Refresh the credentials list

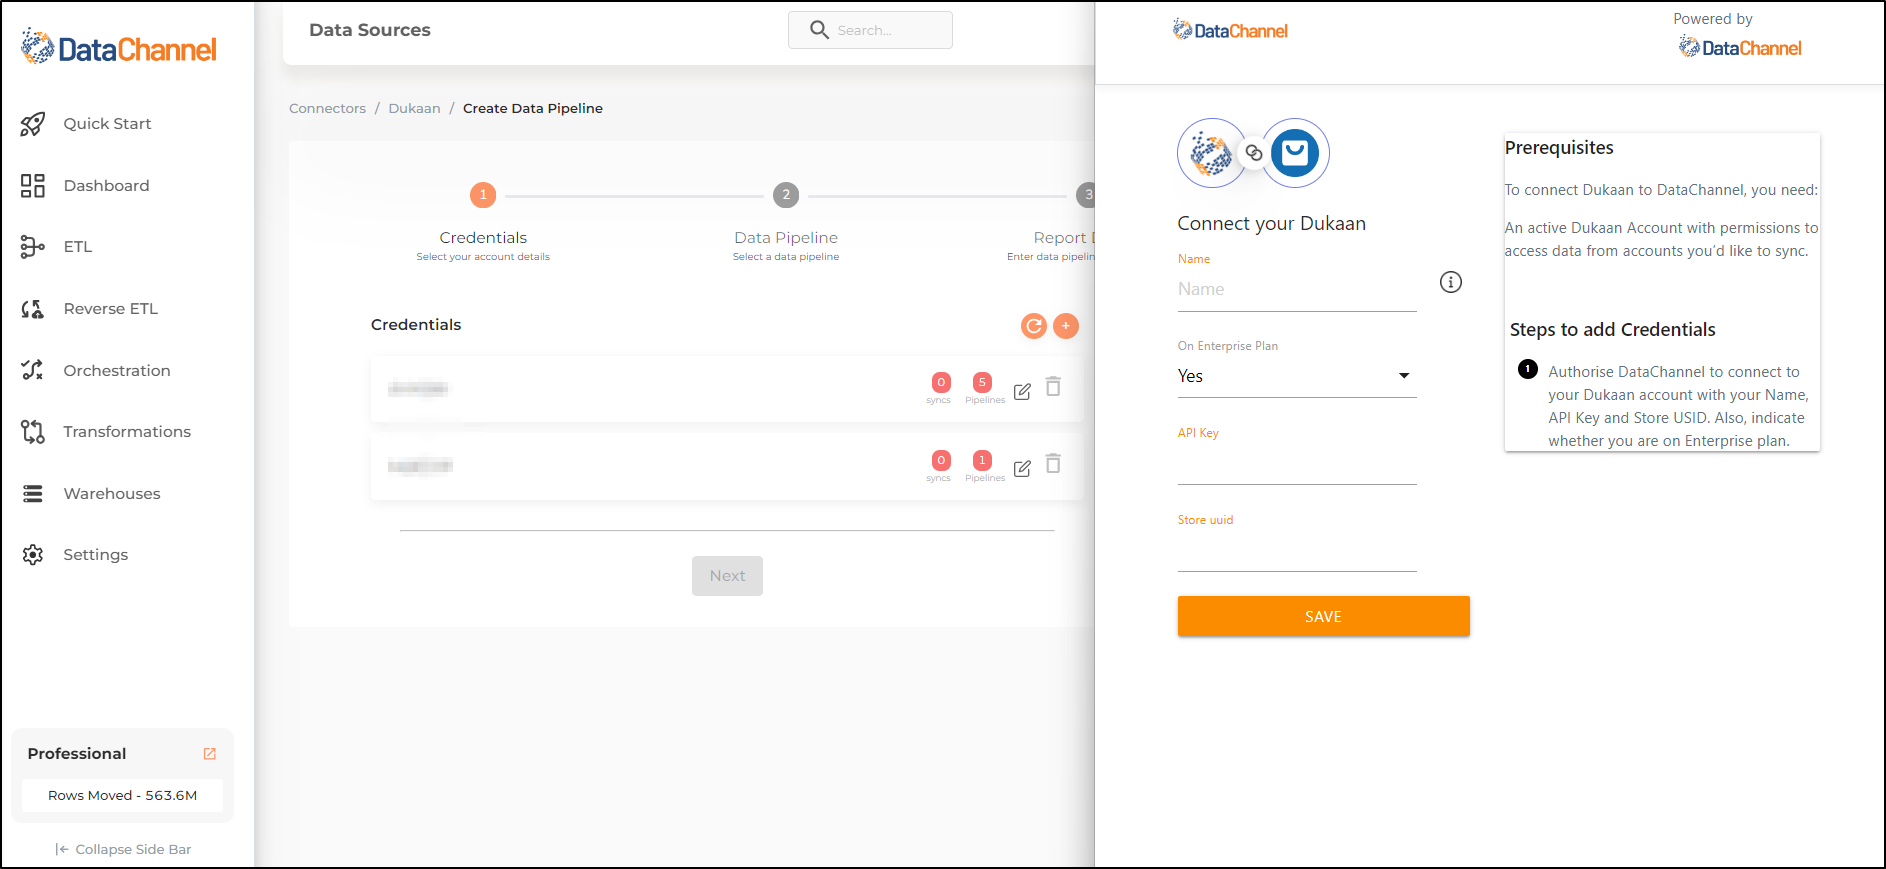1034,326
